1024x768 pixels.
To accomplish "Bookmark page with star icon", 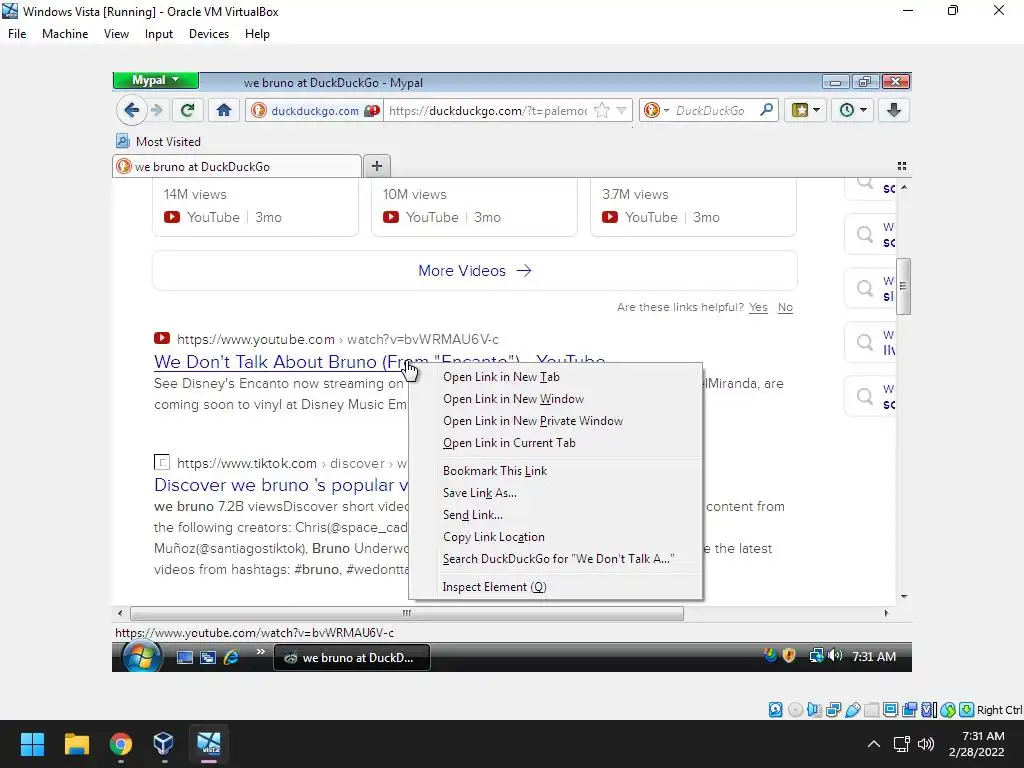I will 601,110.
